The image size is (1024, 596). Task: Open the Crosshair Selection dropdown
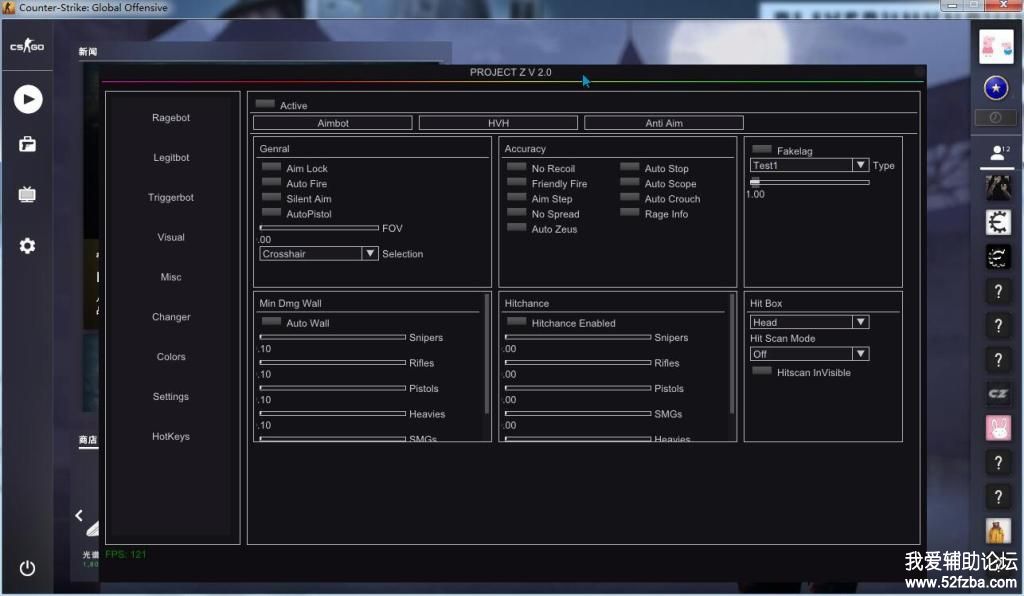tap(319, 253)
